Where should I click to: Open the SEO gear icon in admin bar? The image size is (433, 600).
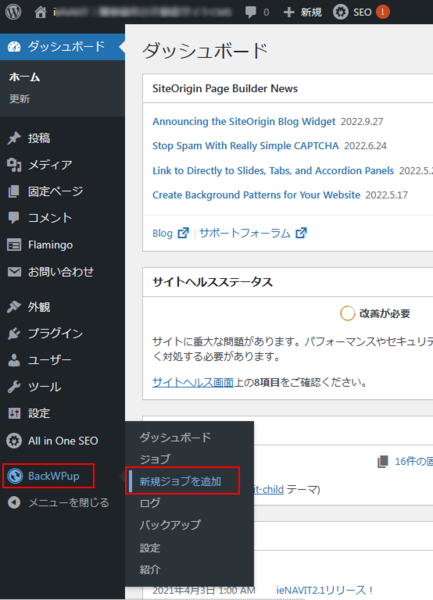tap(340, 12)
